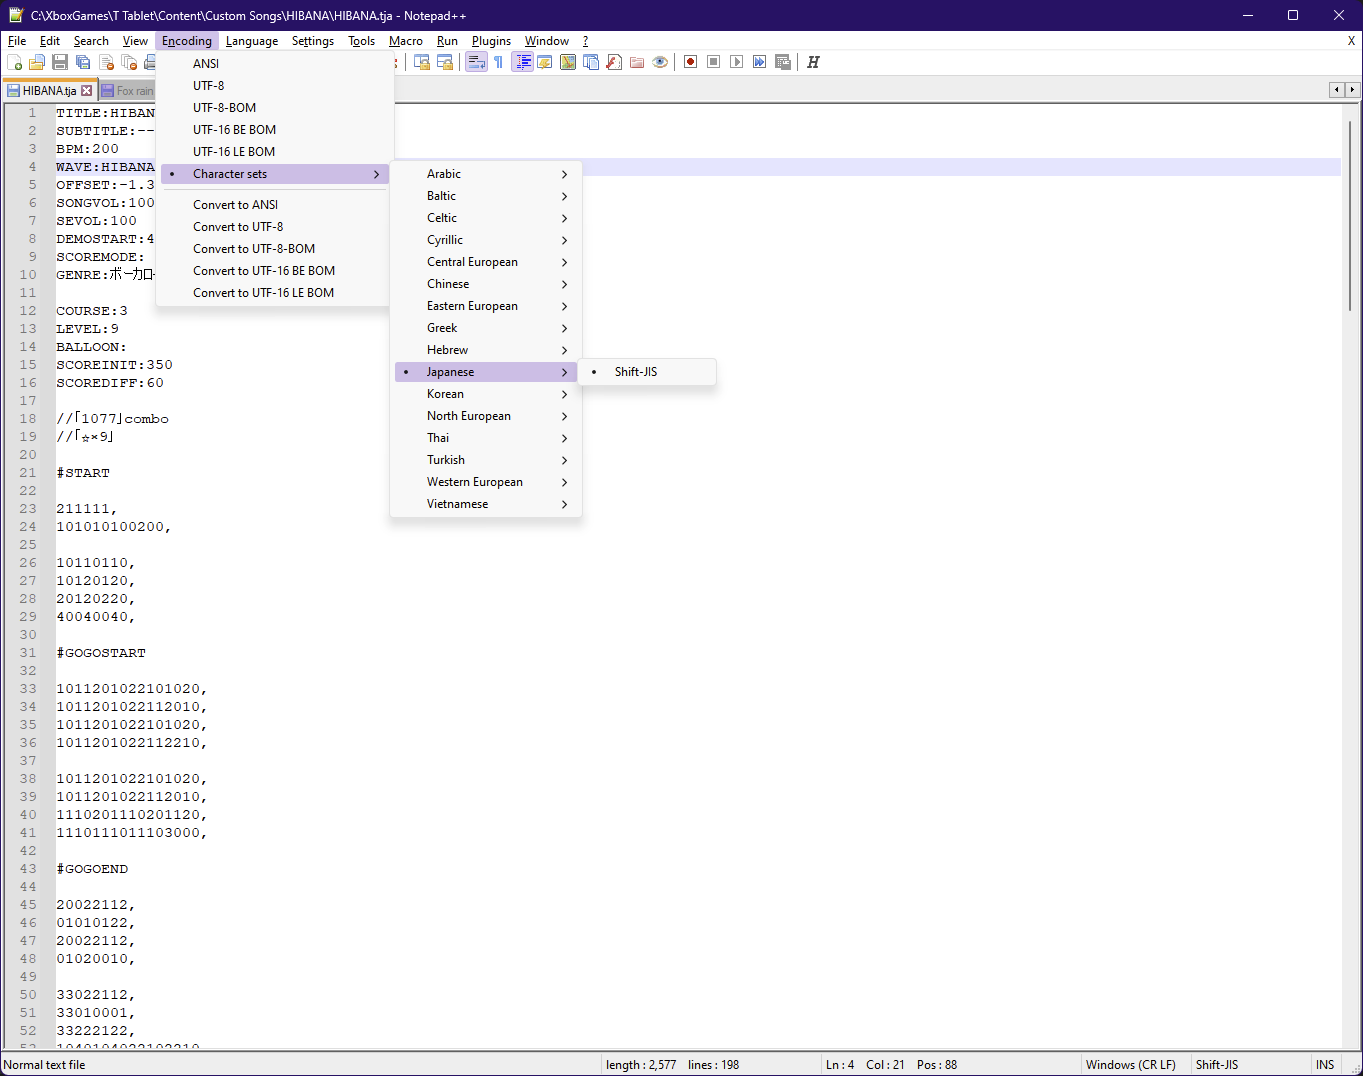Toggle show all characters icon
The image size is (1363, 1076).
pos(499,62)
